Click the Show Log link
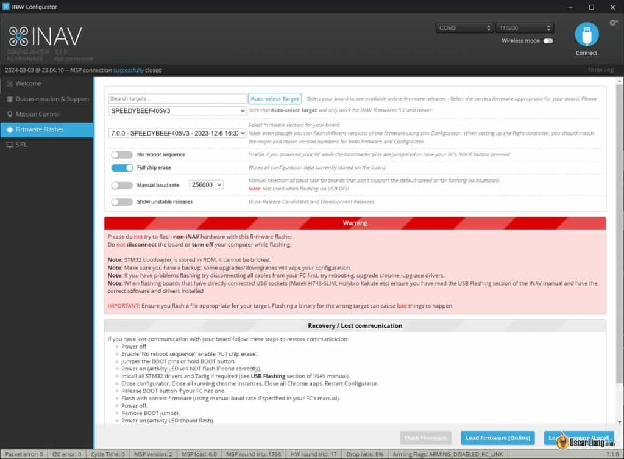The height and width of the screenshot is (459, 624). [601, 70]
